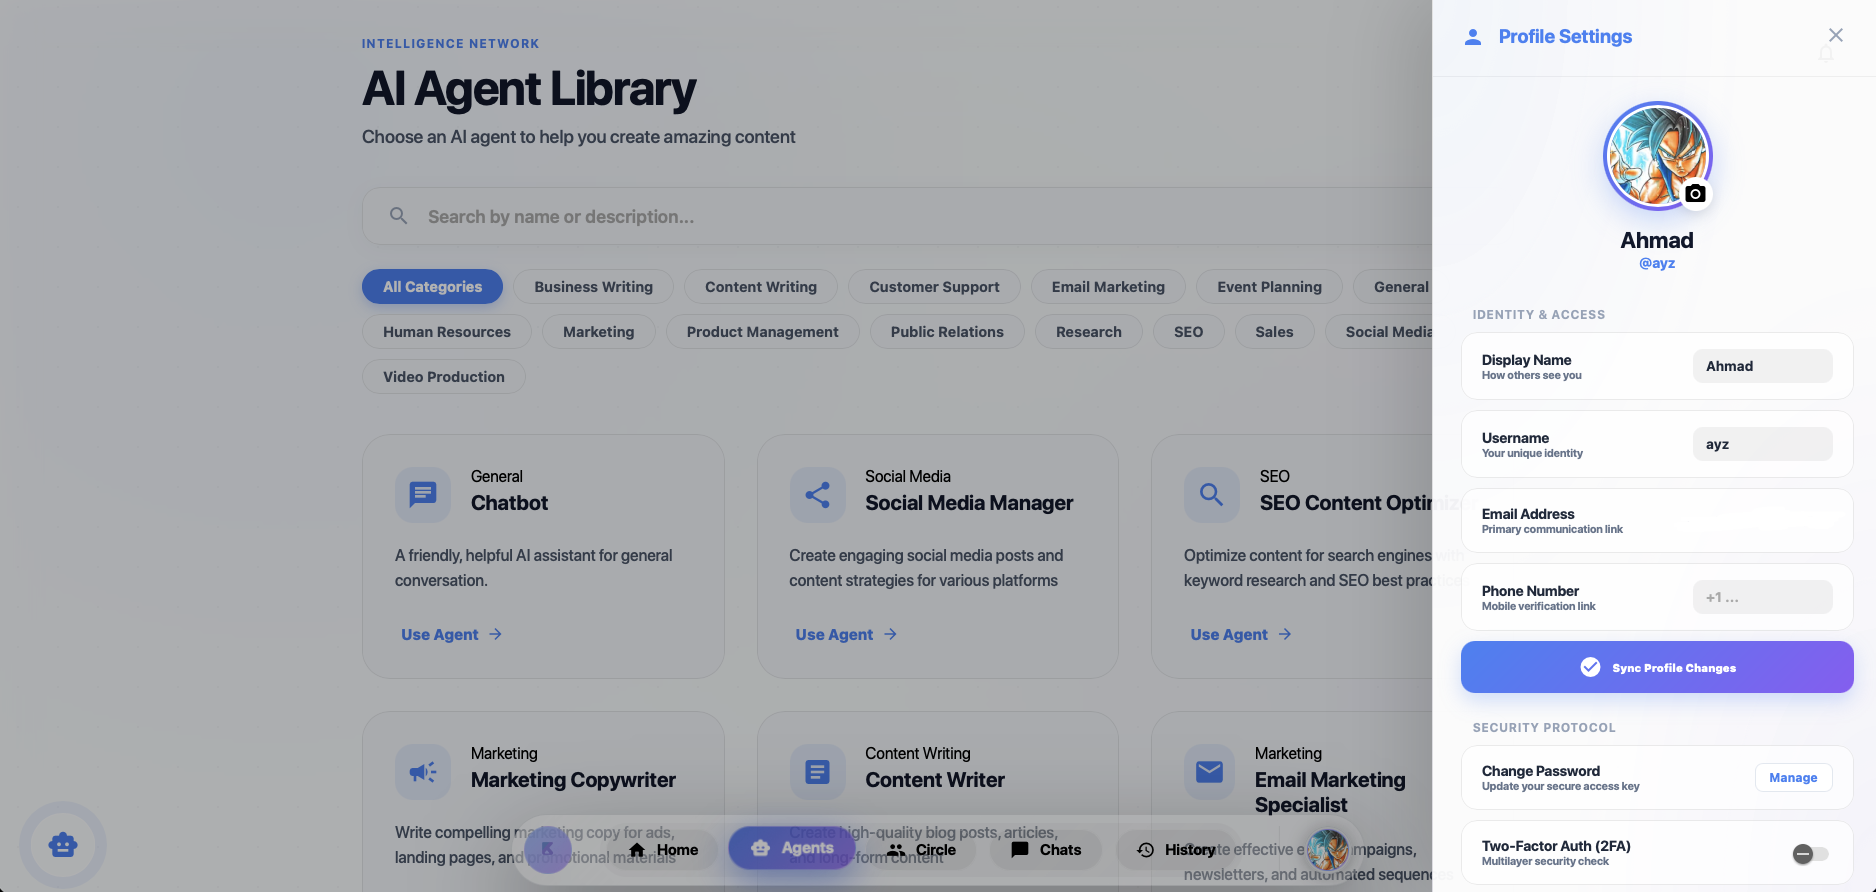The image size is (1876, 892).
Task: Click the search magnifier icon
Action: click(x=398, y=216)
